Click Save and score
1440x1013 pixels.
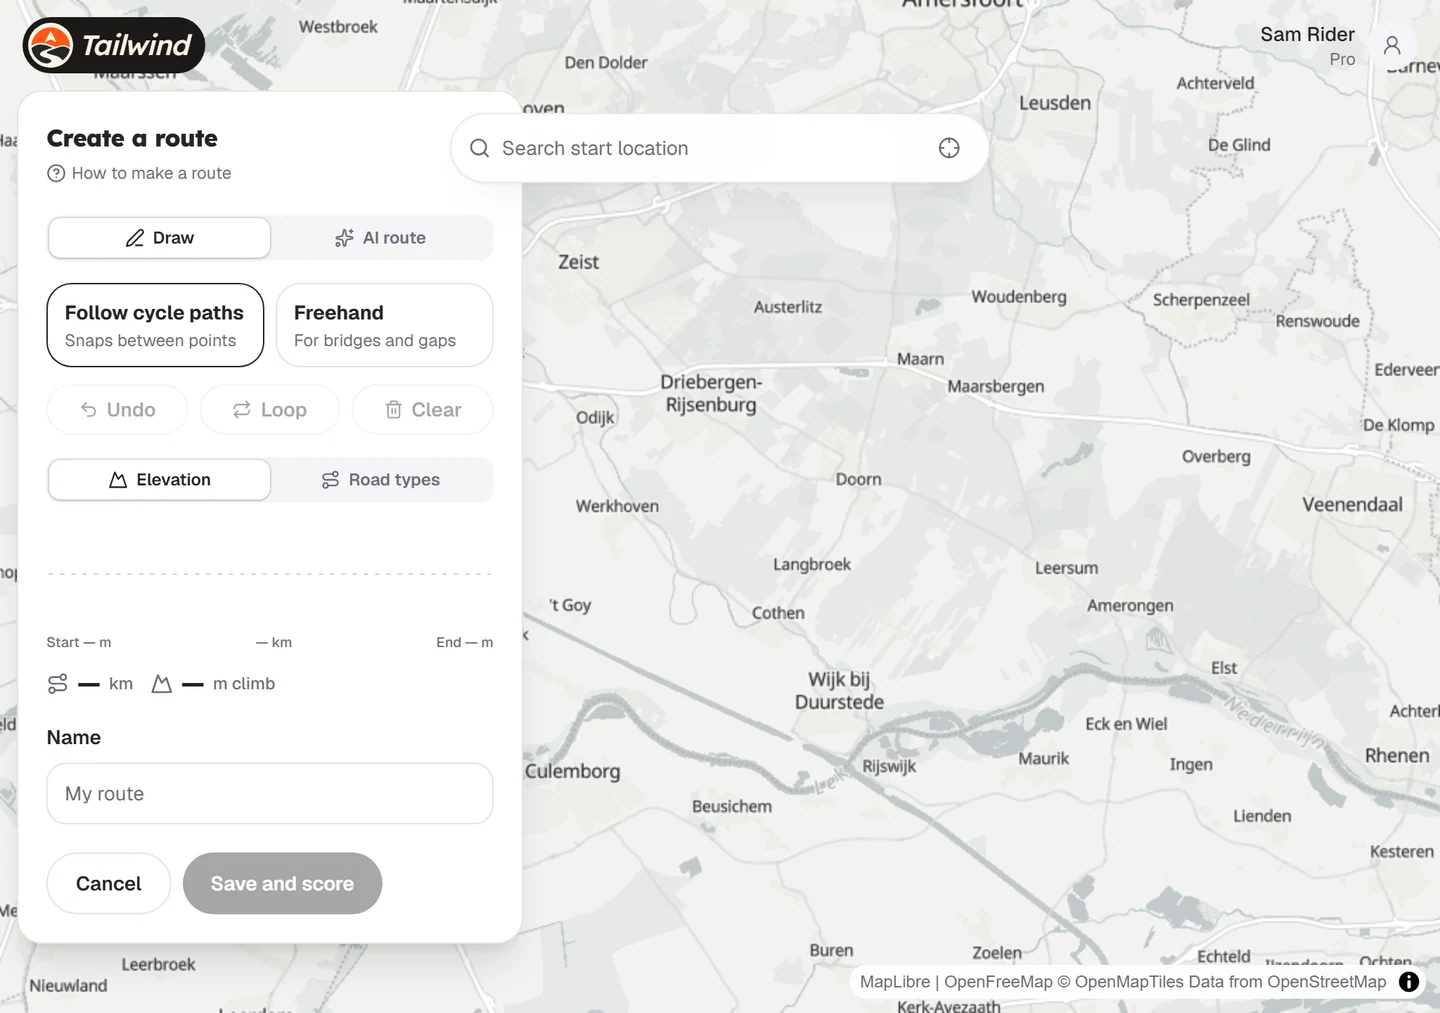282,883
